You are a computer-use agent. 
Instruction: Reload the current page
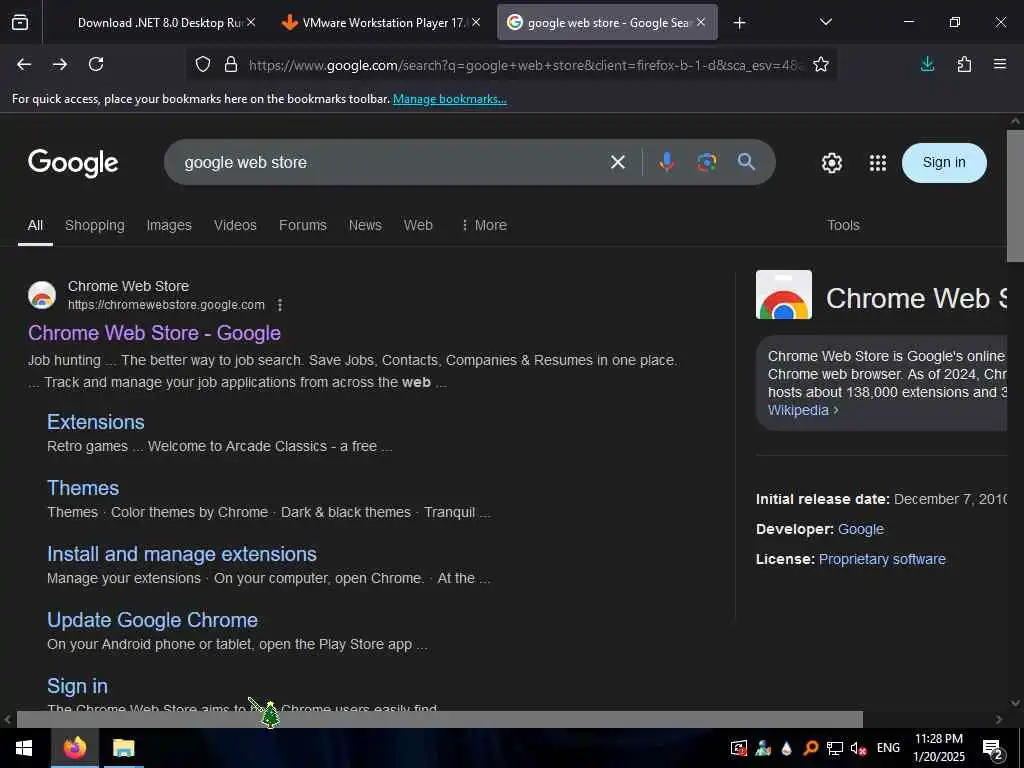click(x=96, y=64)
